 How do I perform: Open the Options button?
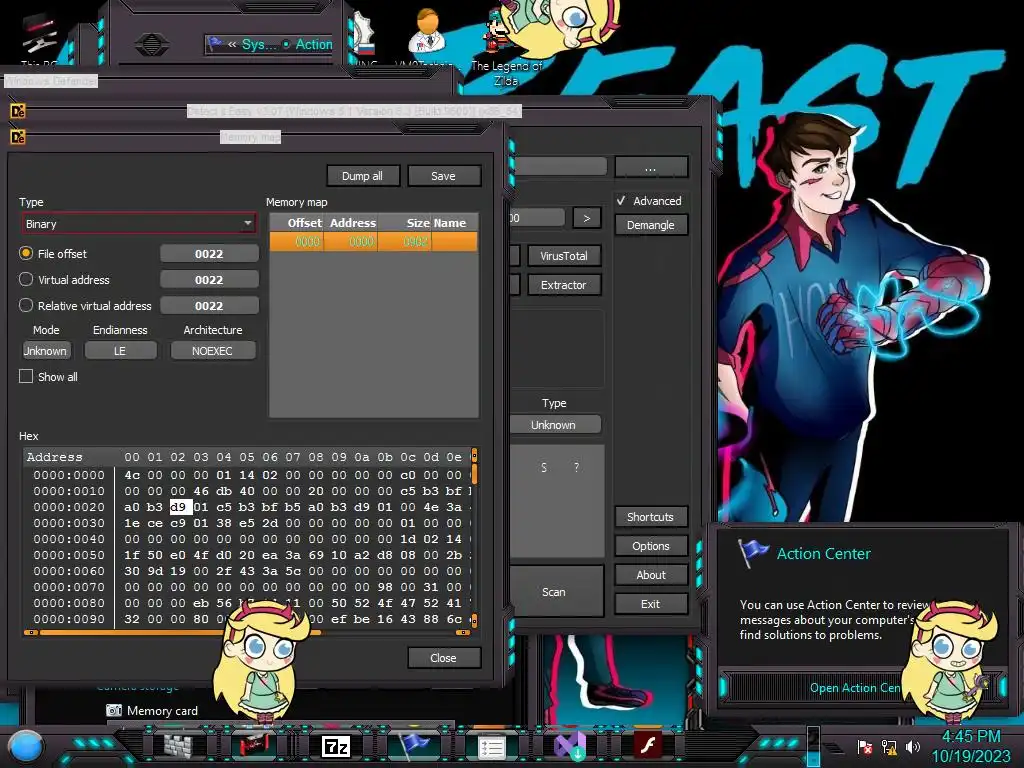tap(650, 545)
